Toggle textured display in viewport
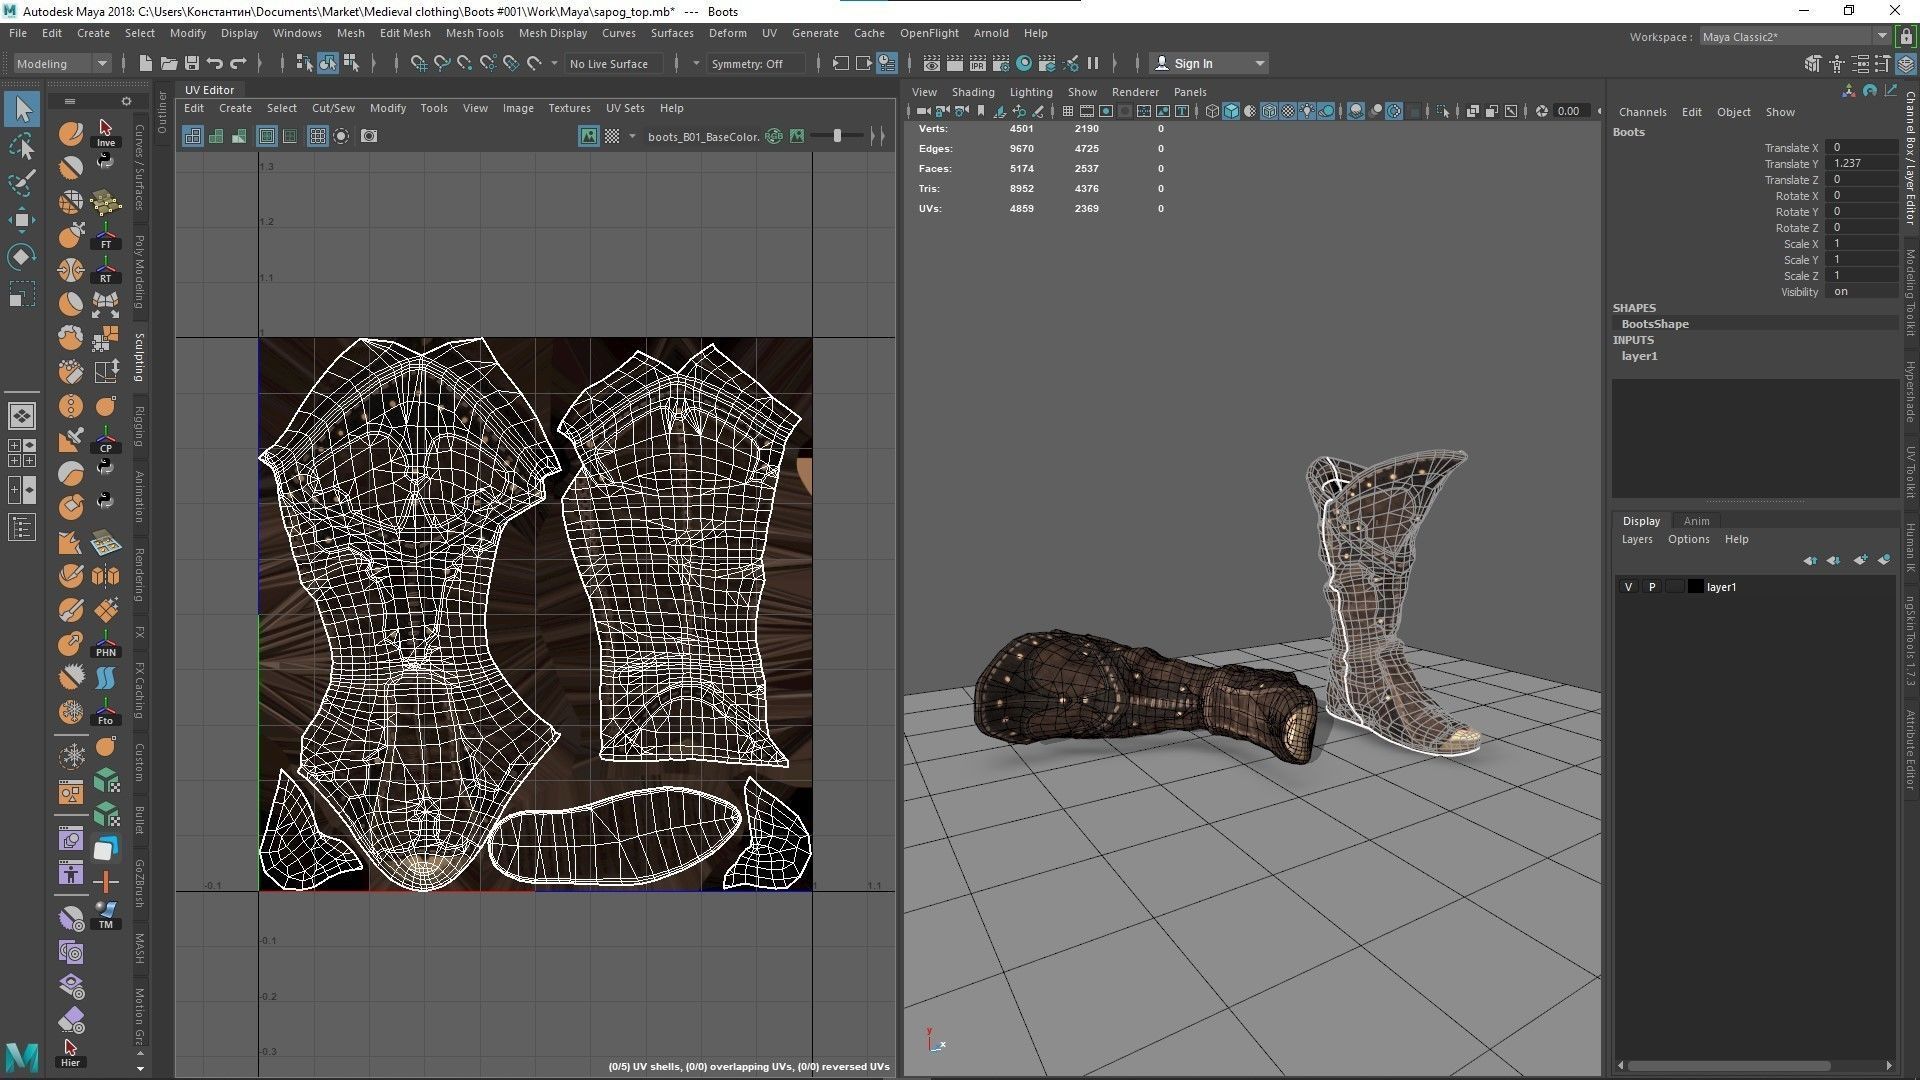The height and width of the screenshot is (1080, 1920). tap(1288, 111)
